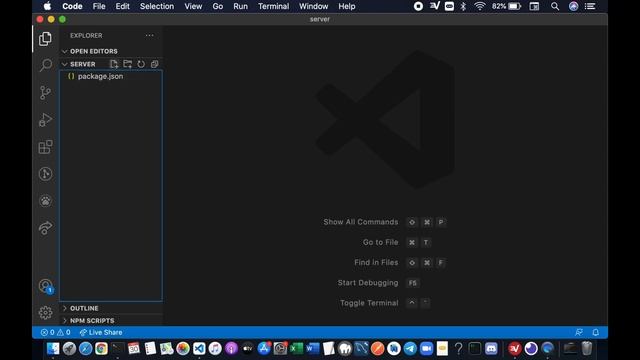Open the Edit menu

(122, 6)
